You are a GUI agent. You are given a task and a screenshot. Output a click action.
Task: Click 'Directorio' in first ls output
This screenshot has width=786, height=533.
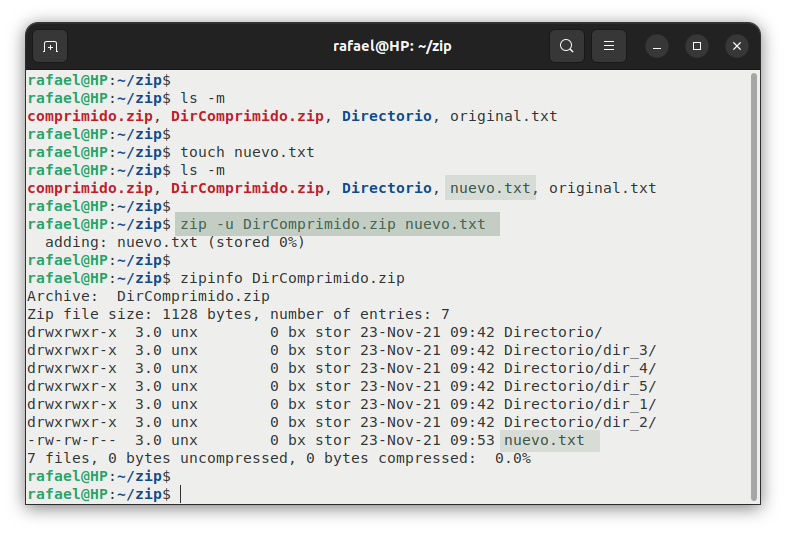coord(386,116)
